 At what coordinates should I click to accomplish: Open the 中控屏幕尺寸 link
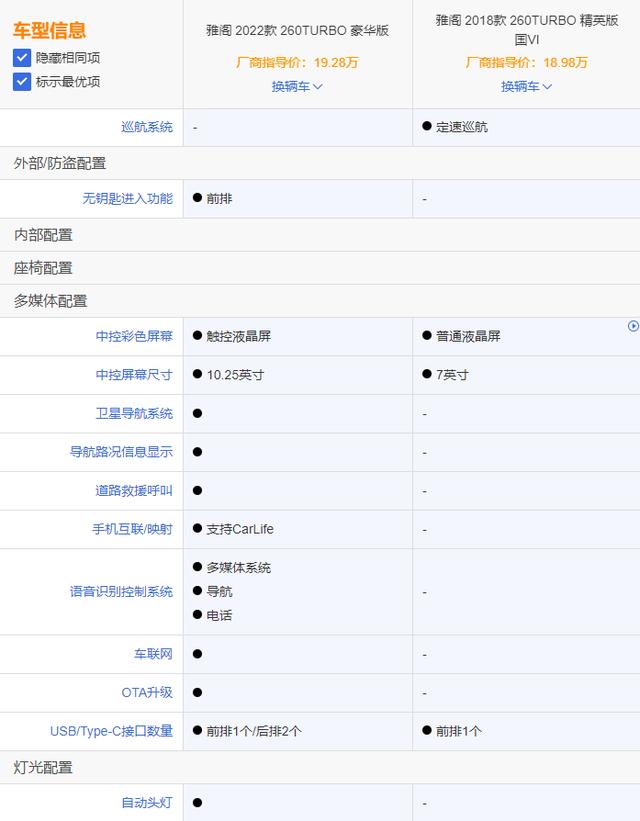134,375
